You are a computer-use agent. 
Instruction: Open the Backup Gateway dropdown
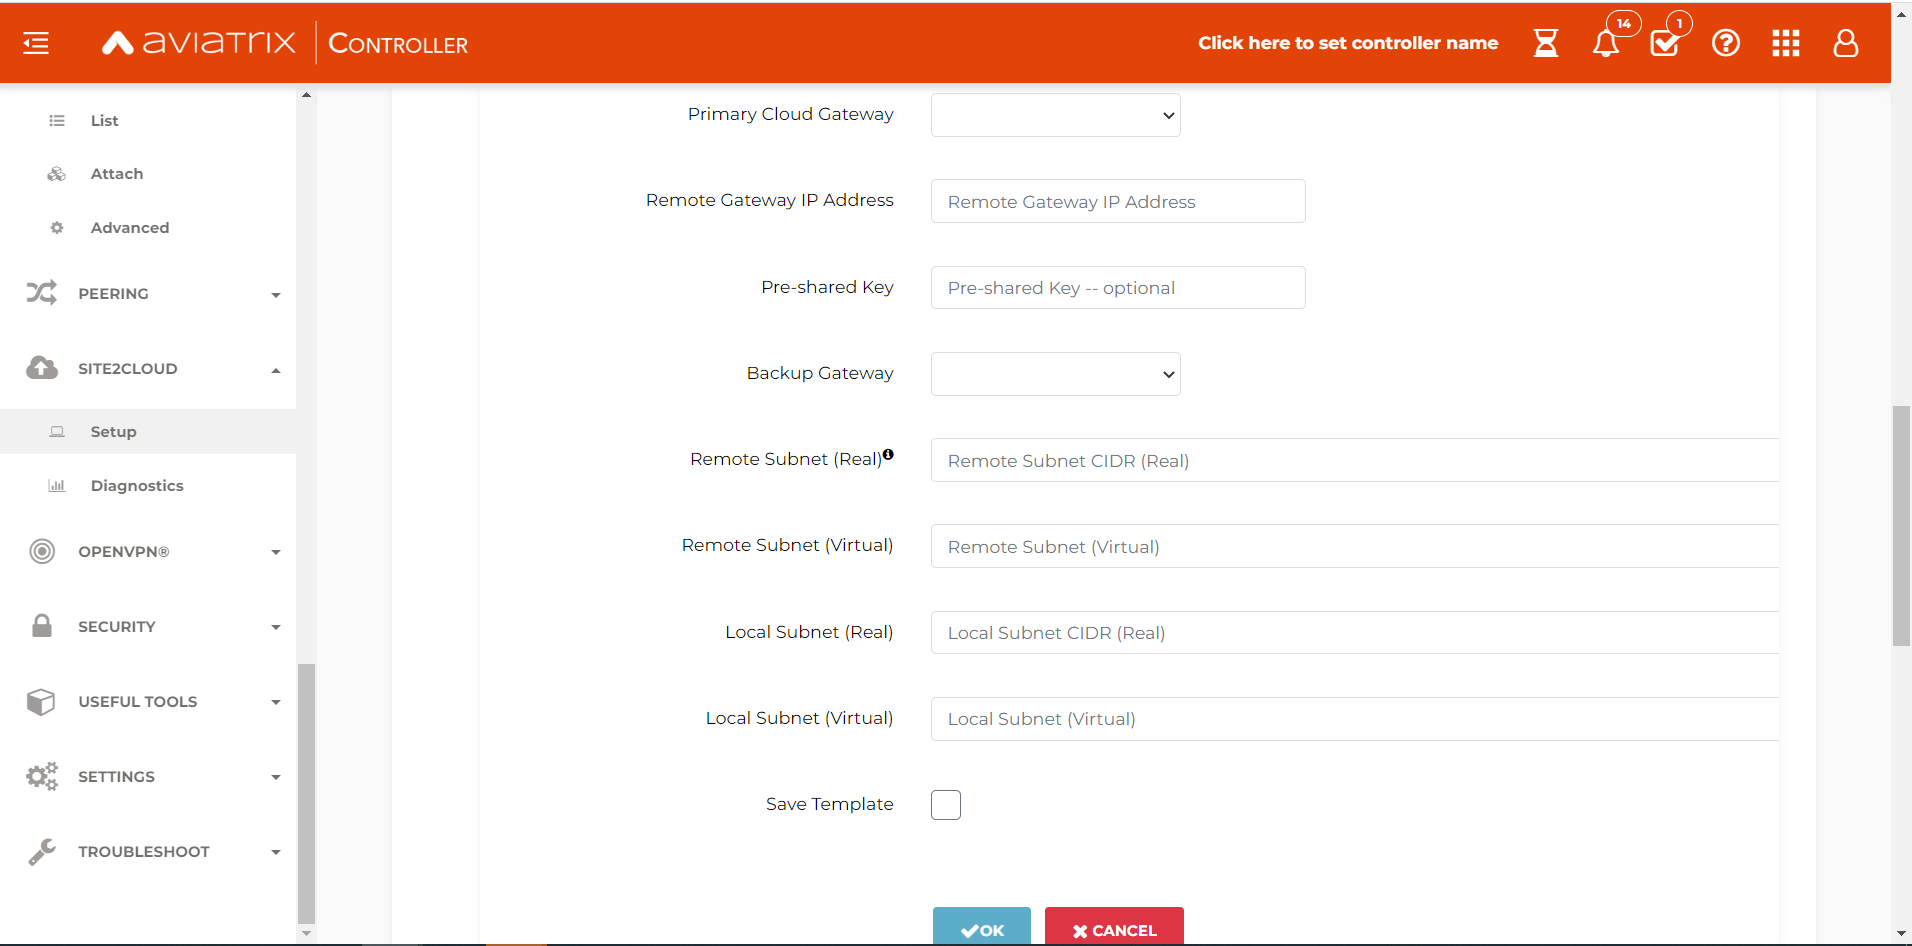(x=1055, y=373)
